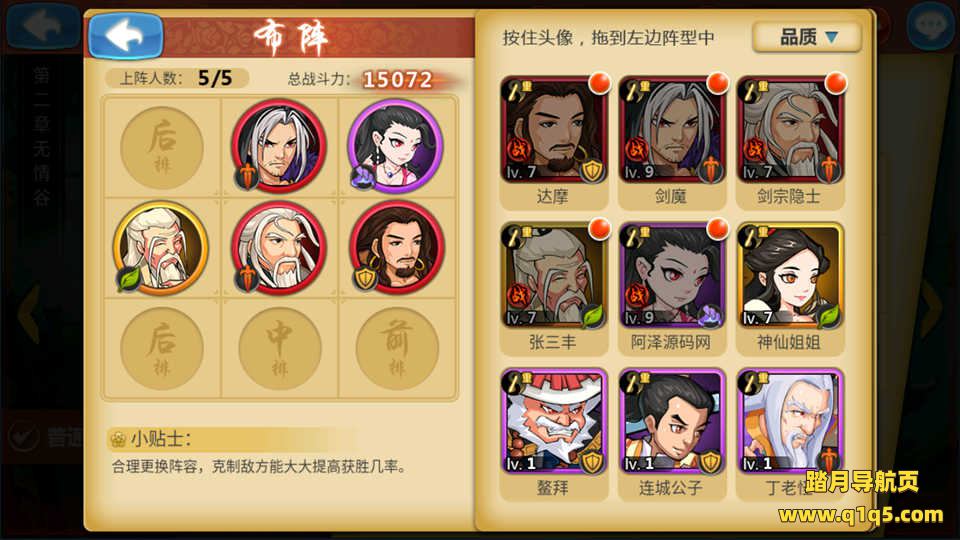Tap the empty 后排 slot in top row
Screen dimensions: 960x540
(x=162, y=147)
